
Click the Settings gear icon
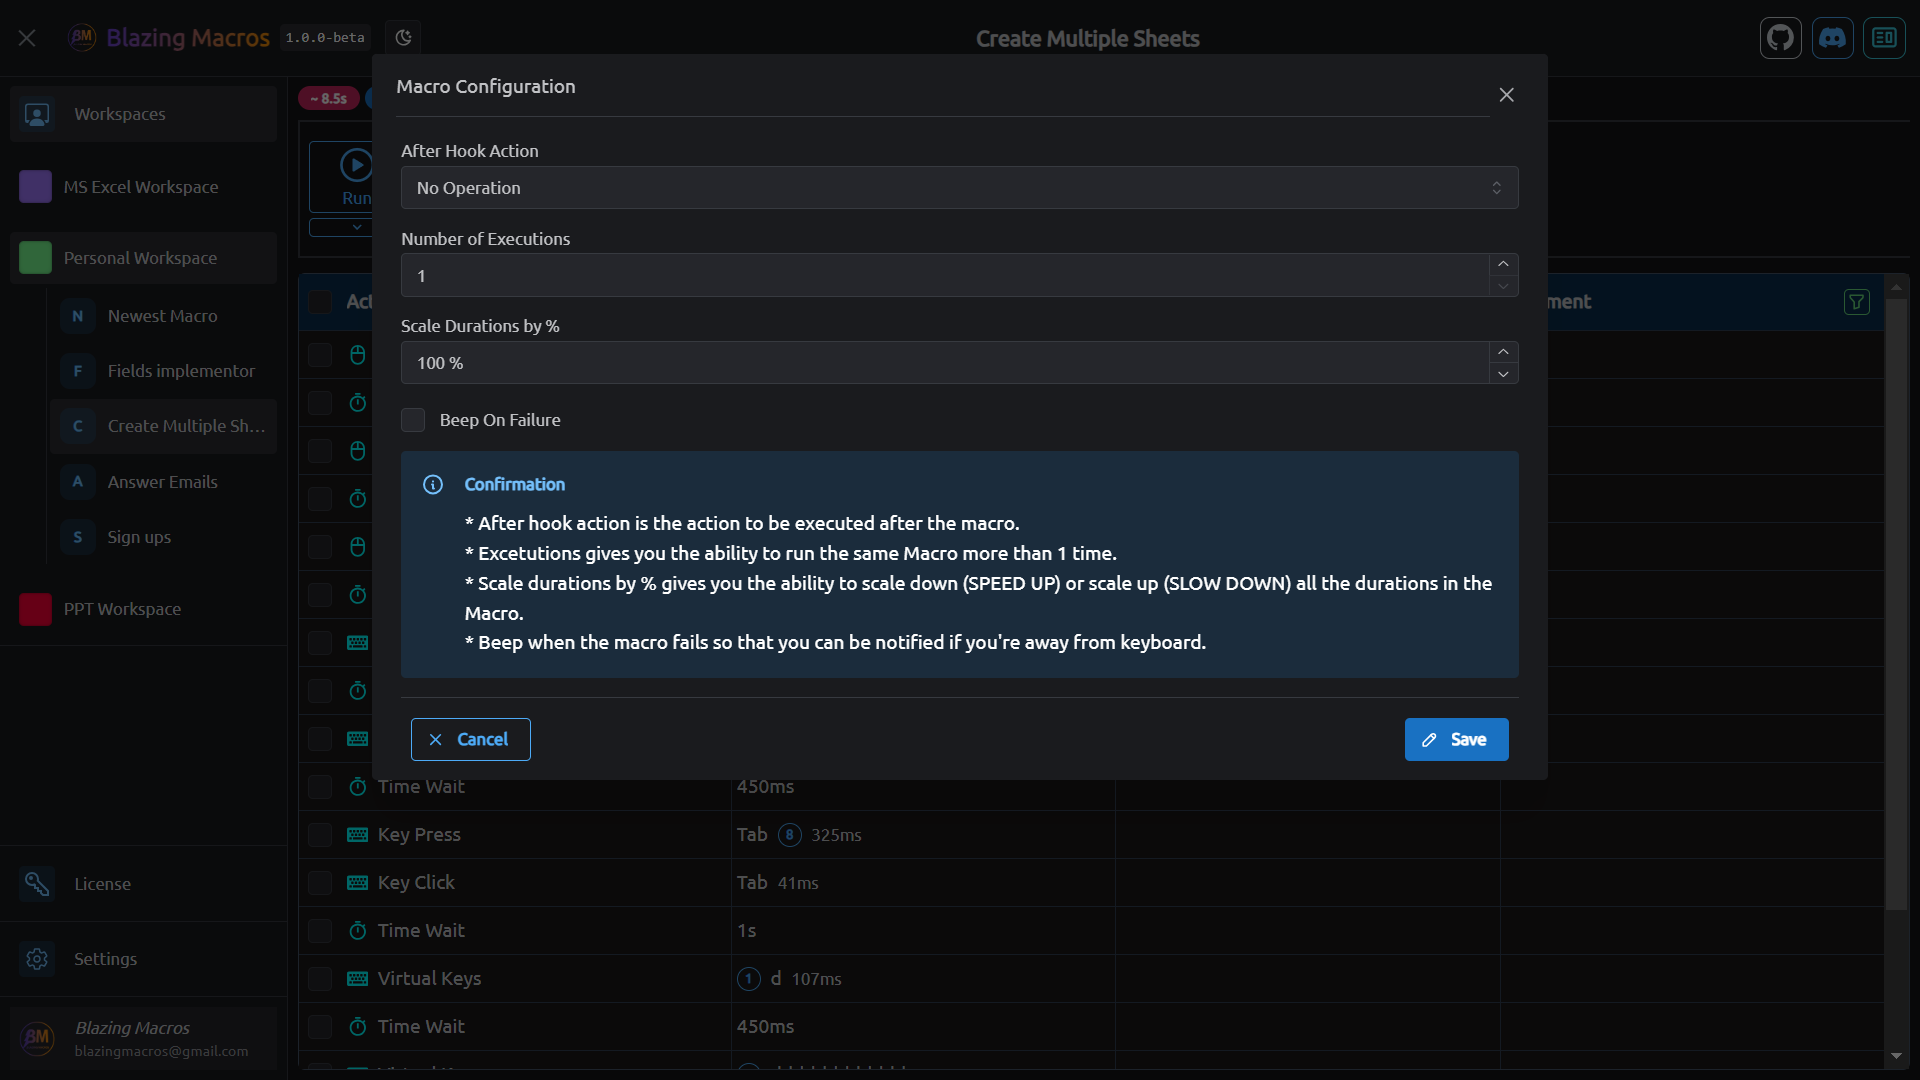(37, 959)
